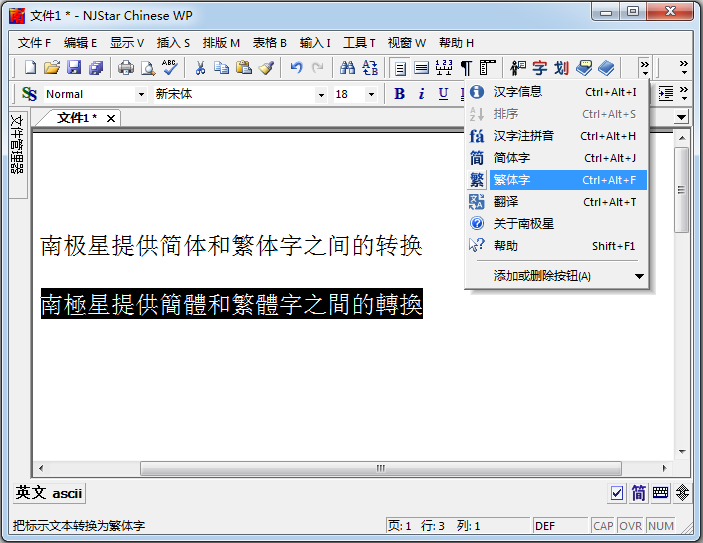
Task: Open the 文件 F menu
Action: click(x=35, y=43)
